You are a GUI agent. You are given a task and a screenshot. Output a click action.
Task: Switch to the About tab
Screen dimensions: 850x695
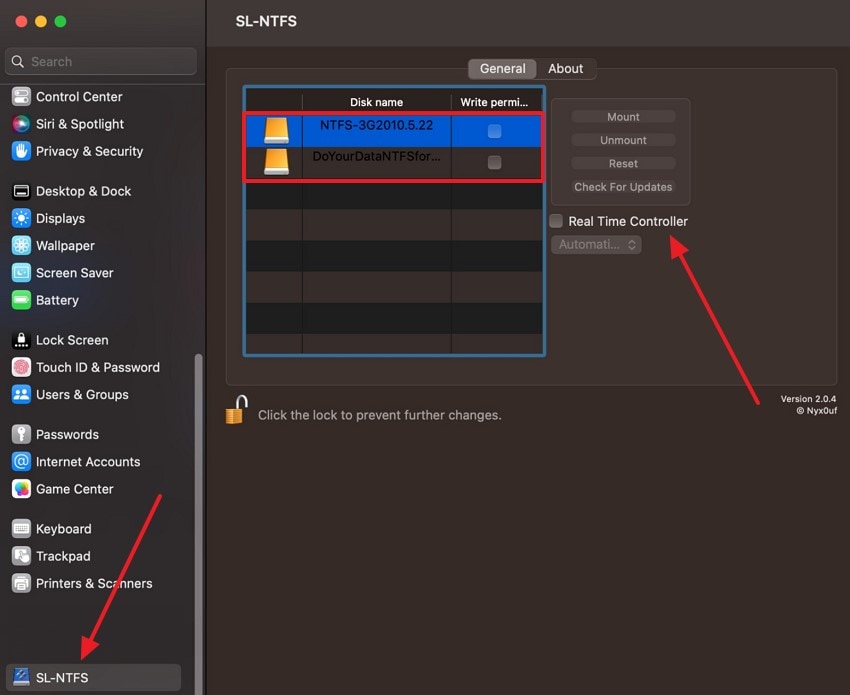565,69
